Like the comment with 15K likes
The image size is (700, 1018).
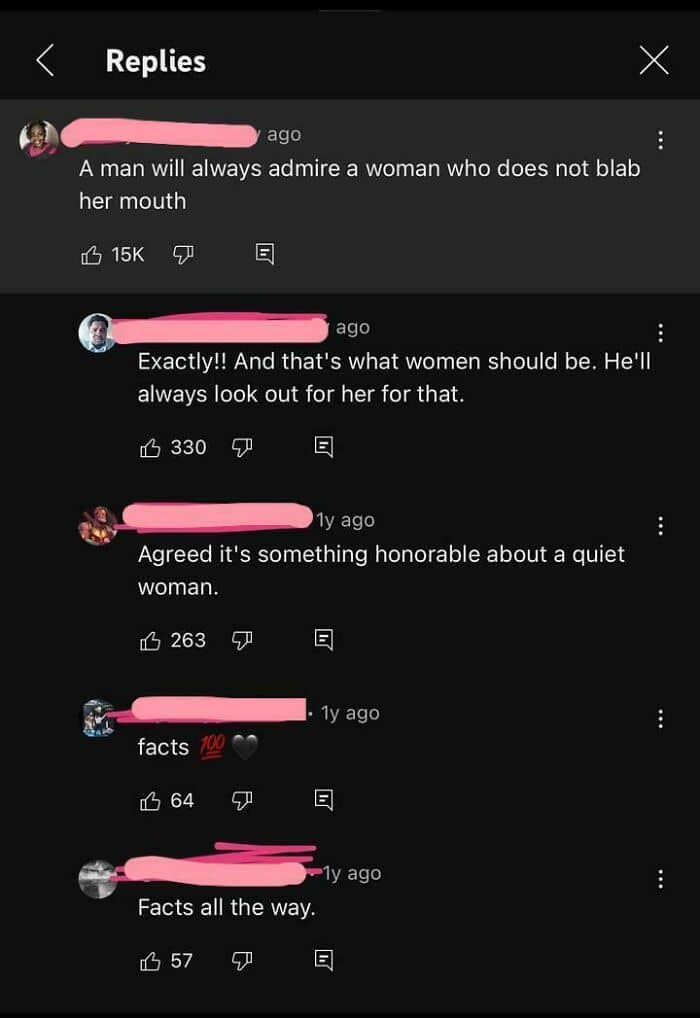(x=91, y=255)
